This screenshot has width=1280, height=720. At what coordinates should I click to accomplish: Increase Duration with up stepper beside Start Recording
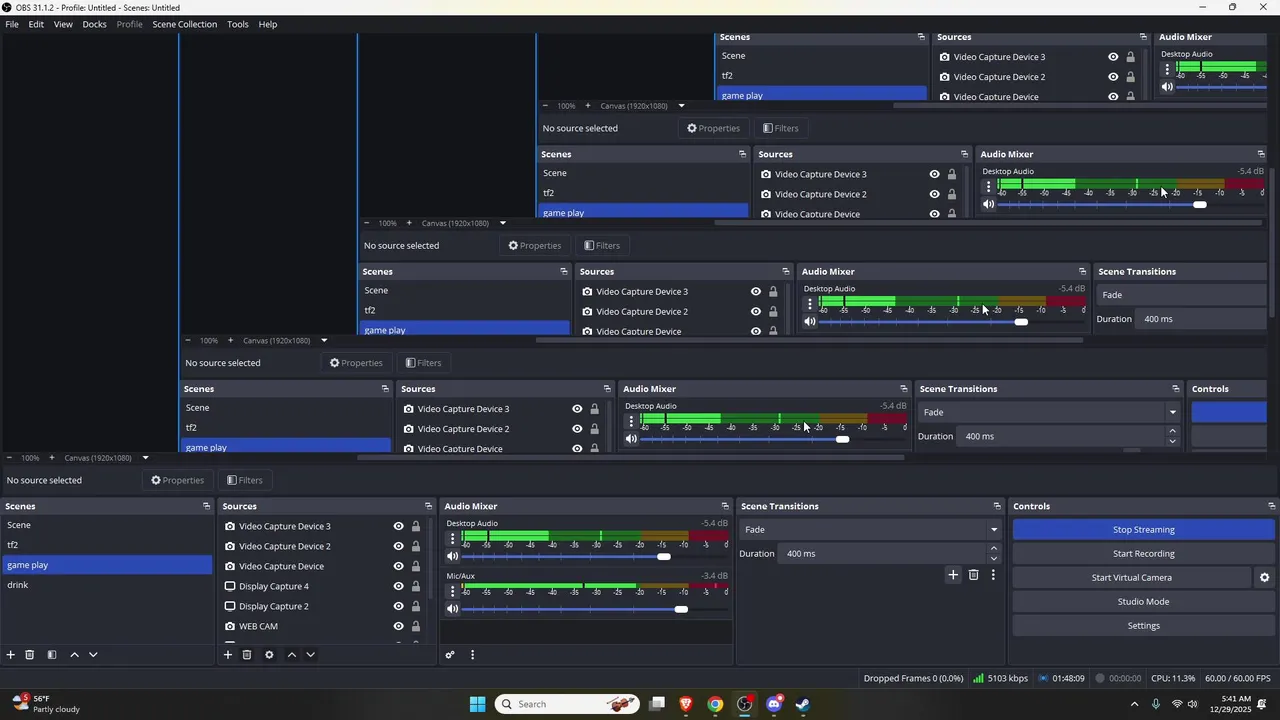point(993,548)
